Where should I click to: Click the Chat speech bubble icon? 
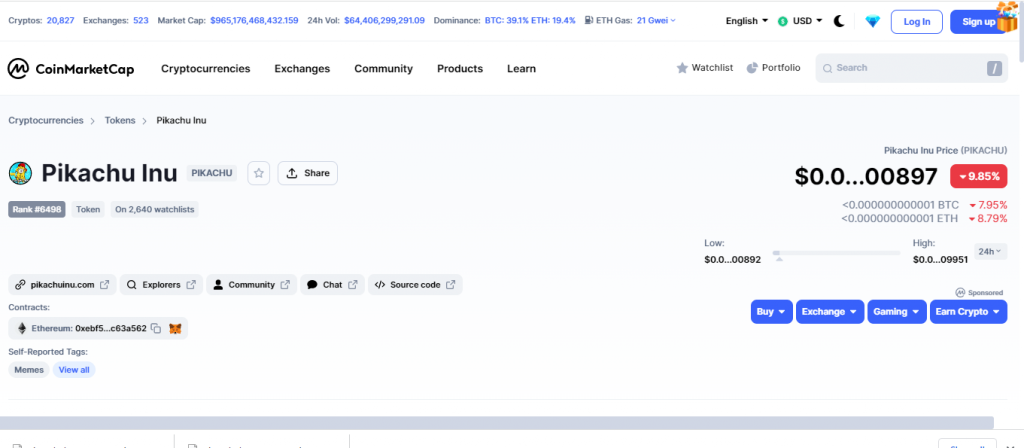(x=312, y=285)
